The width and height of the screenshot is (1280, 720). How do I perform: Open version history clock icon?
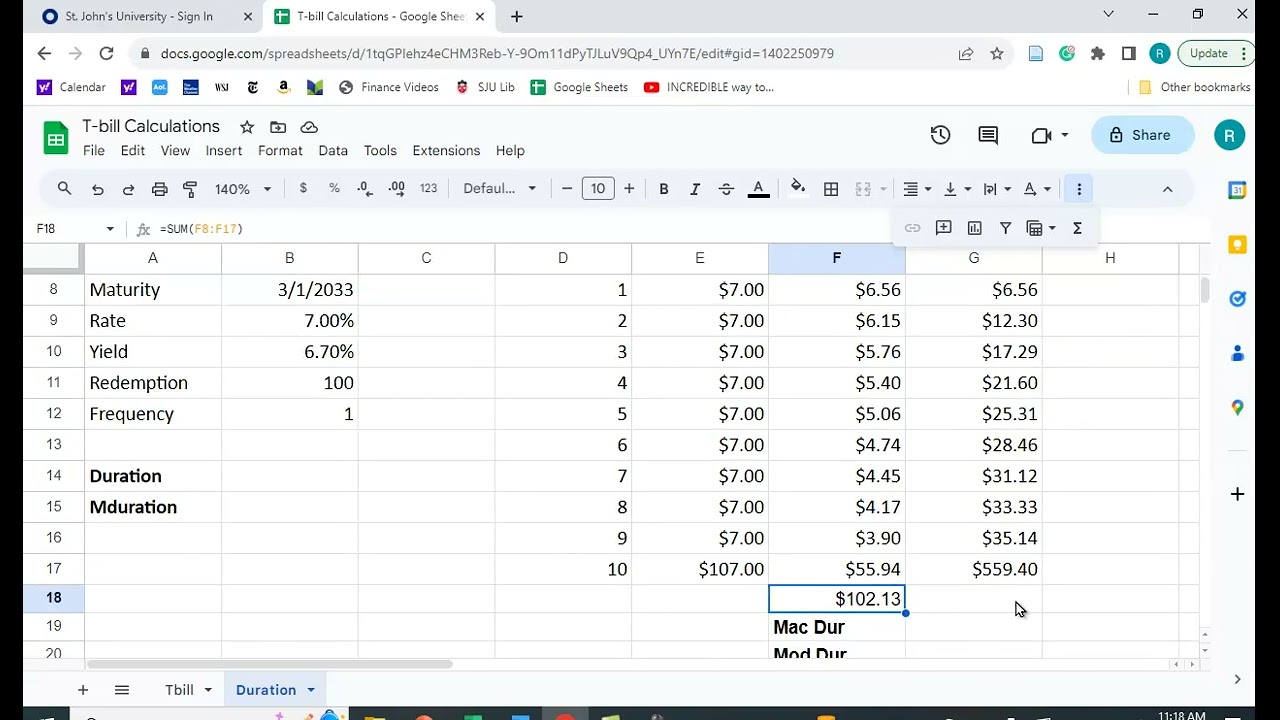point(940,135)
